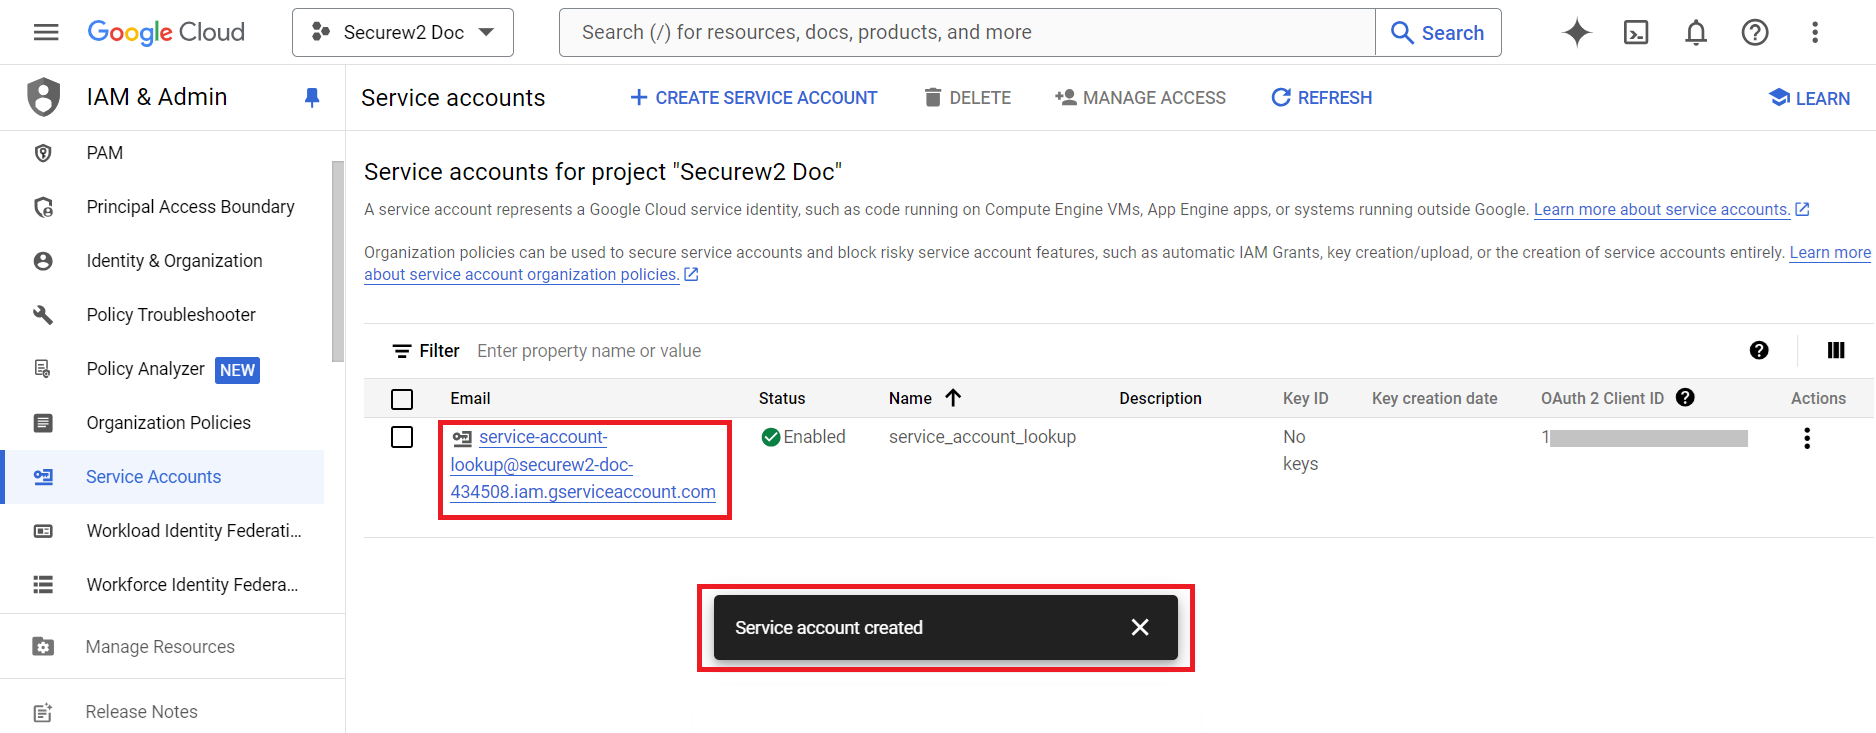Open Policy Troubleshooter in sidebar

pos(171,315)
